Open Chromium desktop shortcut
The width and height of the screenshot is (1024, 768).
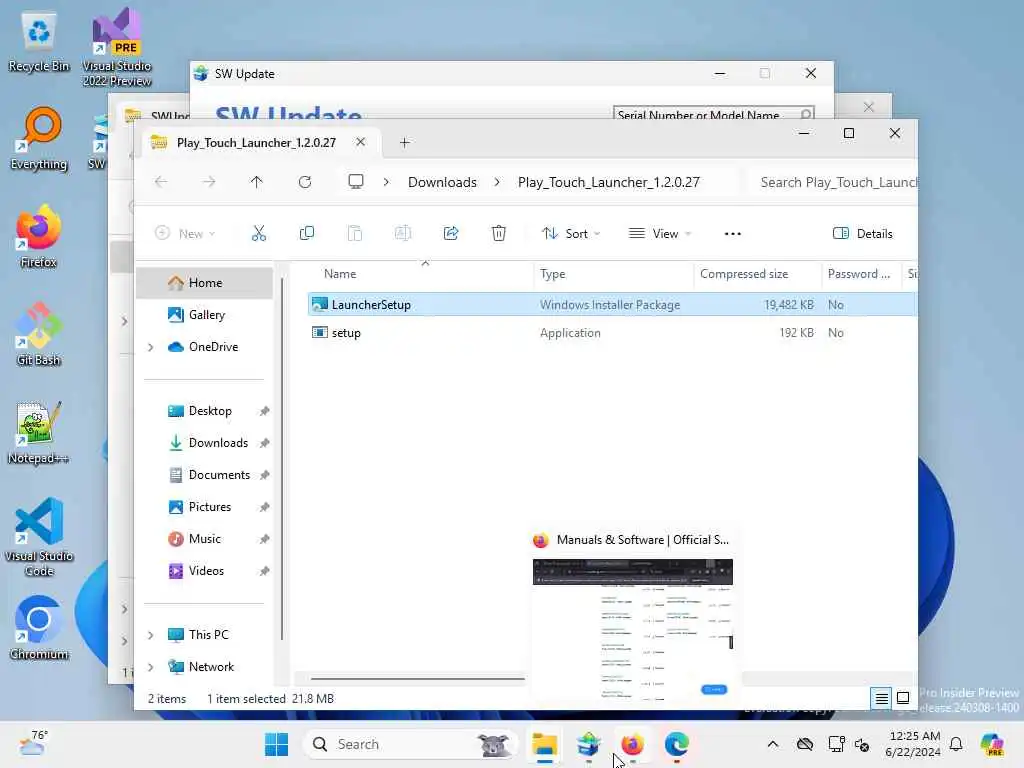coord(39,628)
